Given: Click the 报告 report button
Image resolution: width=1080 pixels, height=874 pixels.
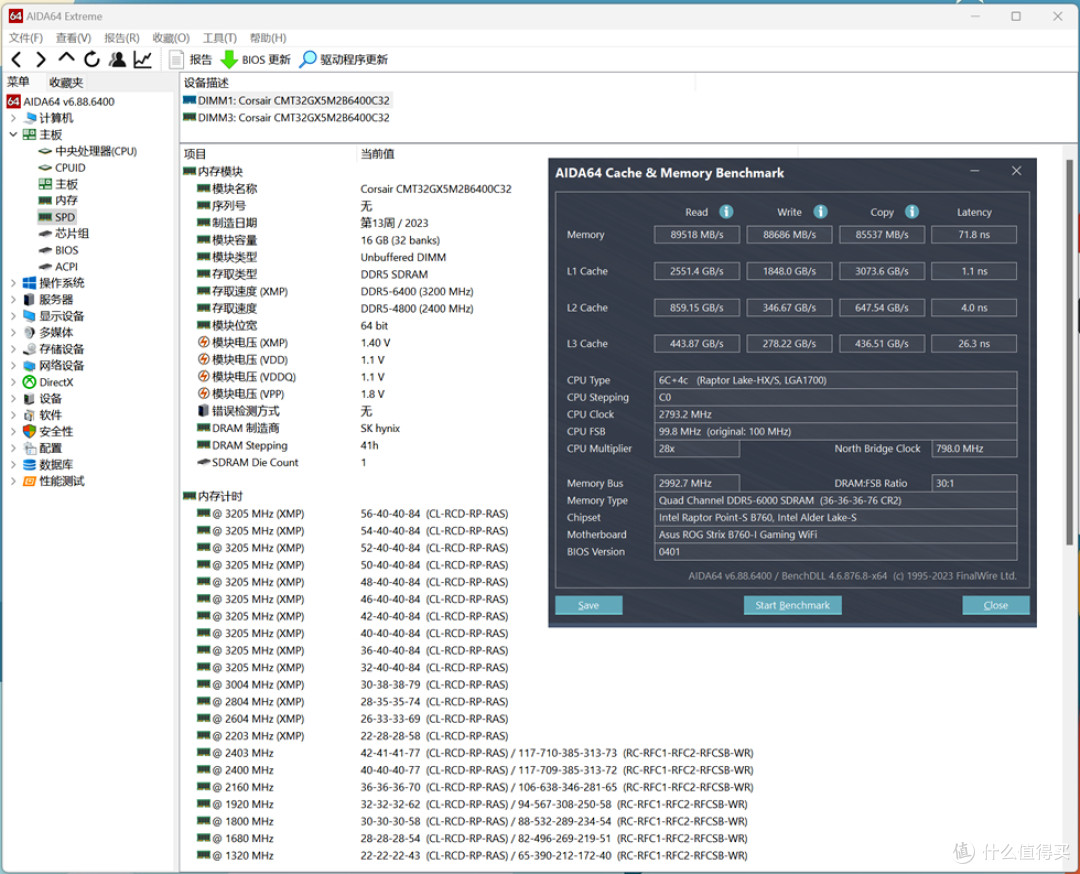Looking at the screenshot, I should pos(191,60).
